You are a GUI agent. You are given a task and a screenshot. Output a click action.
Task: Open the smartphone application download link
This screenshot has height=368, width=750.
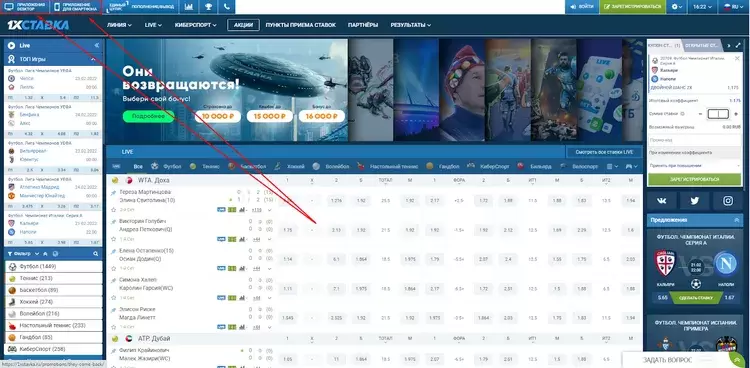pos(76,7)
